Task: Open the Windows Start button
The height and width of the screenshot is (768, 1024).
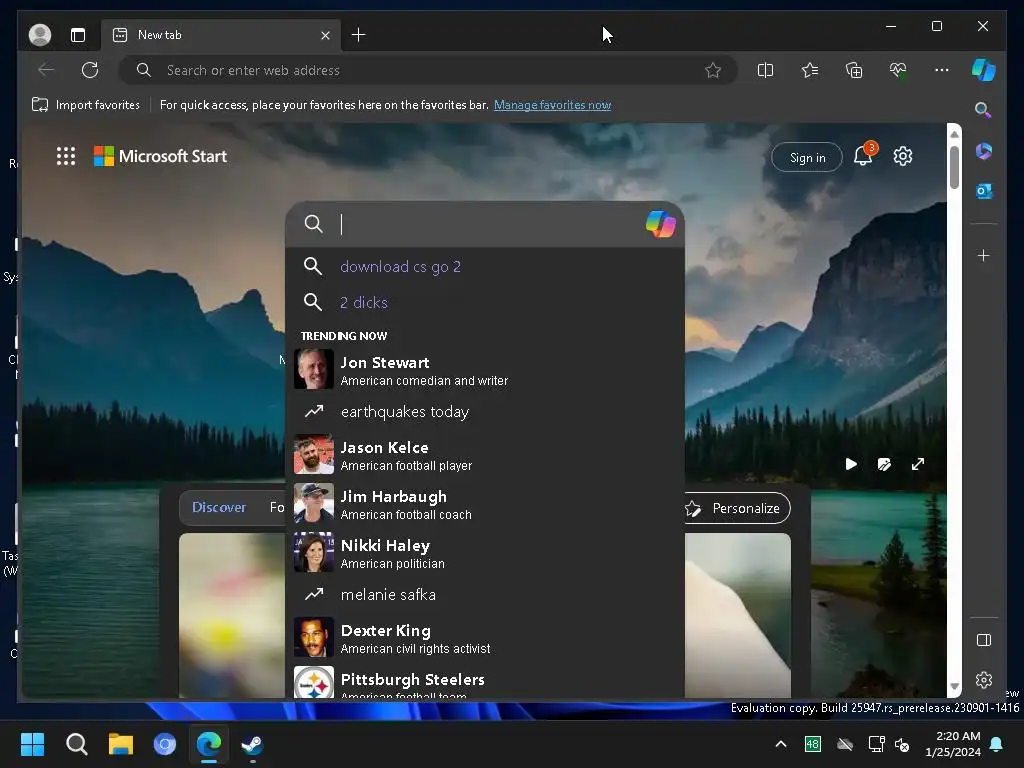Action: click(32, 744)
